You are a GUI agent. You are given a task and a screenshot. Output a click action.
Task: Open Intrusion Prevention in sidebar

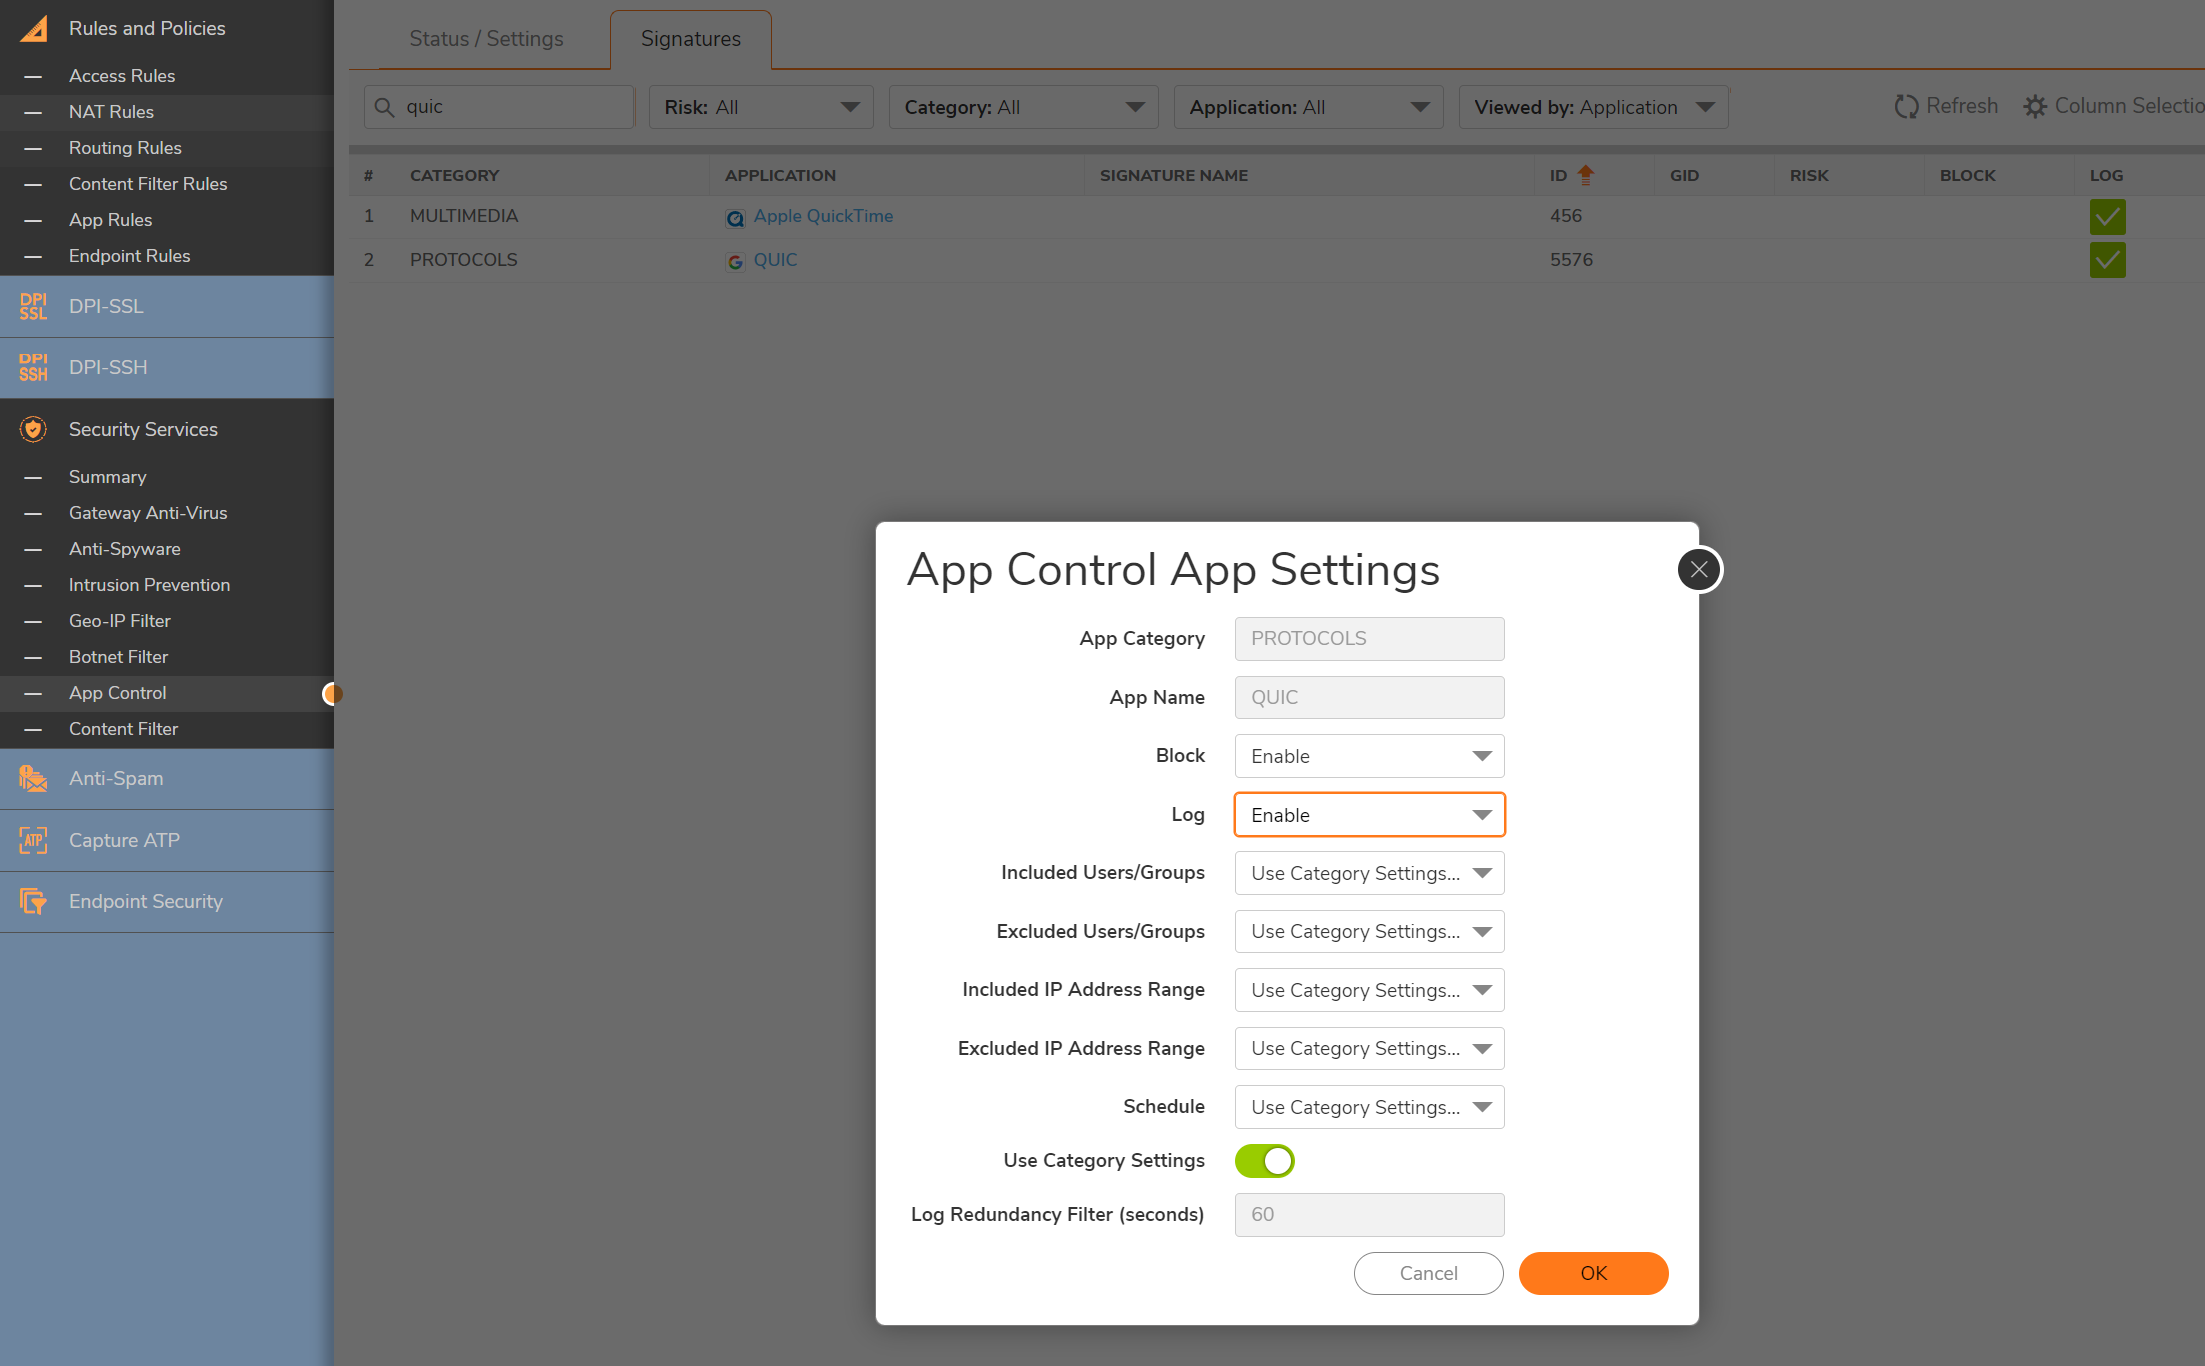[149, 585]
